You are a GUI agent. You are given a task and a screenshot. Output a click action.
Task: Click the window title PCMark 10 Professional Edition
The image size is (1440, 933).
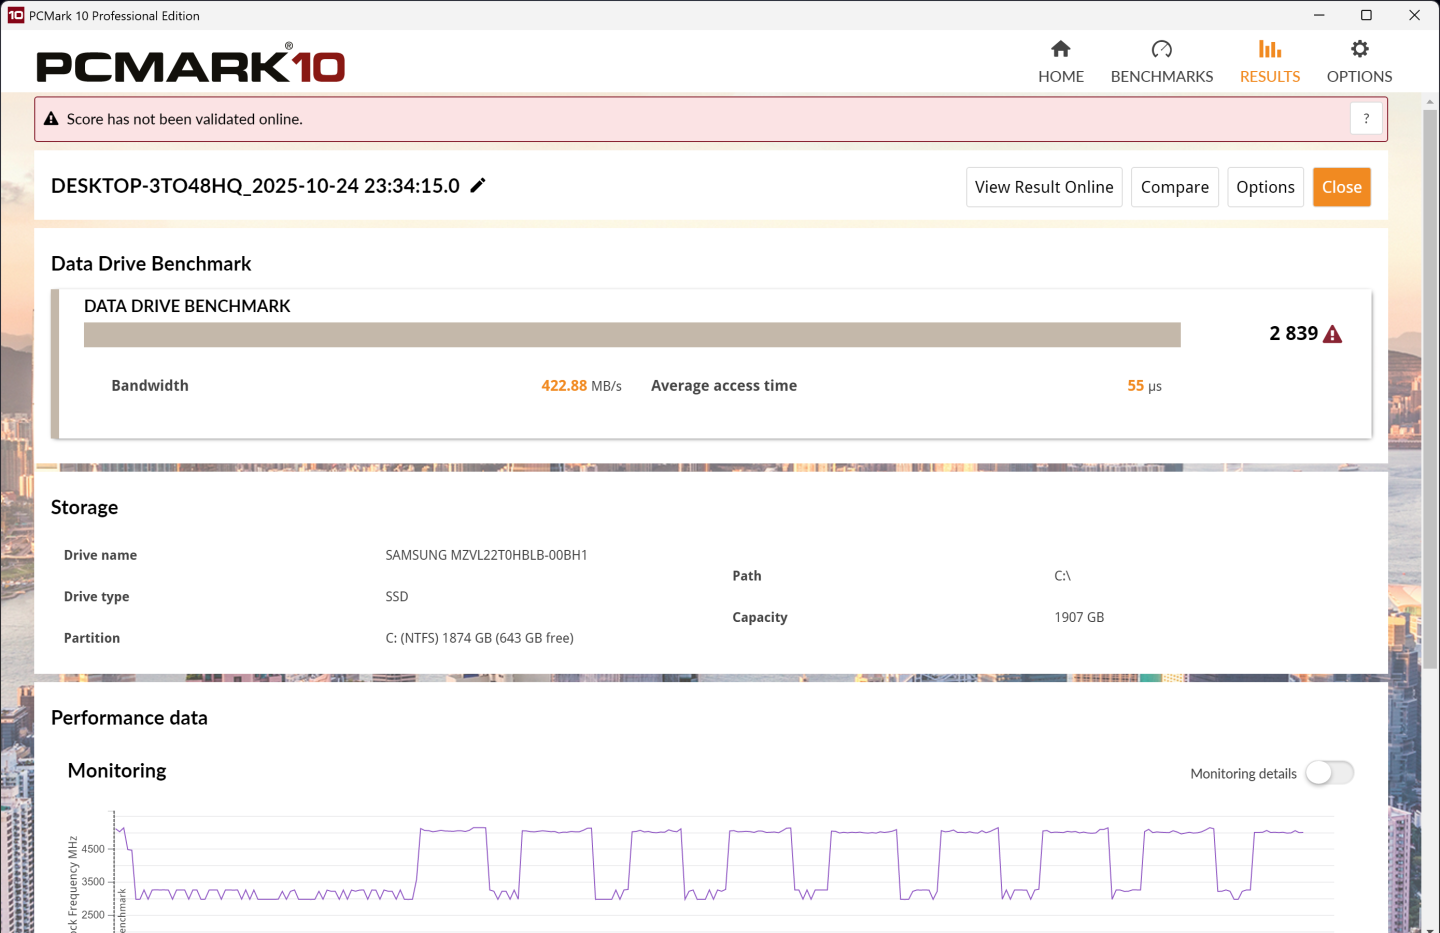tap(114, 16)
